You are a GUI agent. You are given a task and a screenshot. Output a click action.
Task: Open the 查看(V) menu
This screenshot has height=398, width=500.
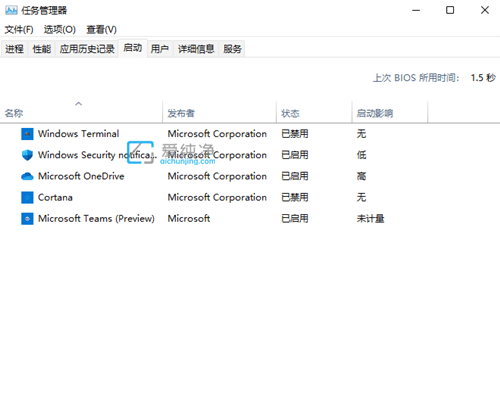coord(101,30)
